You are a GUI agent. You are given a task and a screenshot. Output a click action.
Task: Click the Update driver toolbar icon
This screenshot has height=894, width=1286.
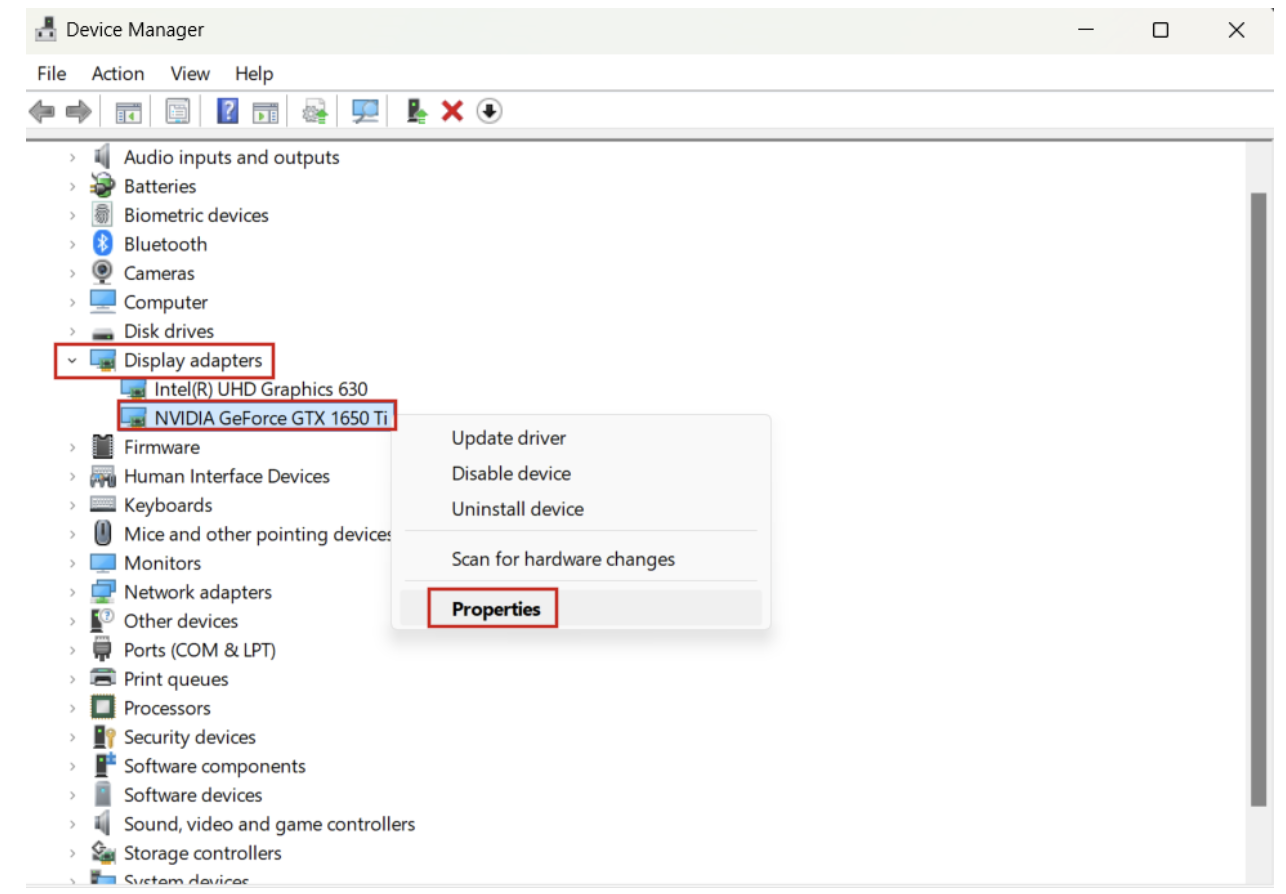[315, 112]
